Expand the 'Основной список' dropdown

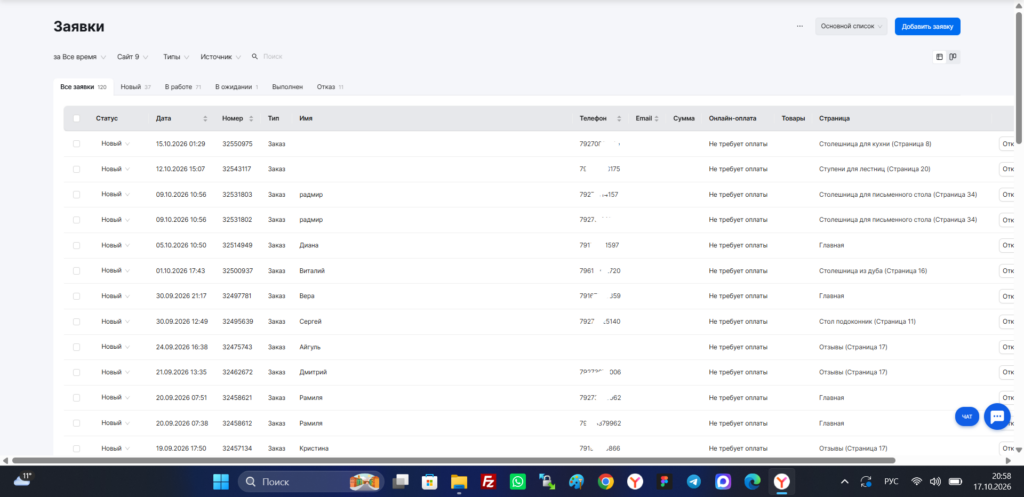click(851, 27)
